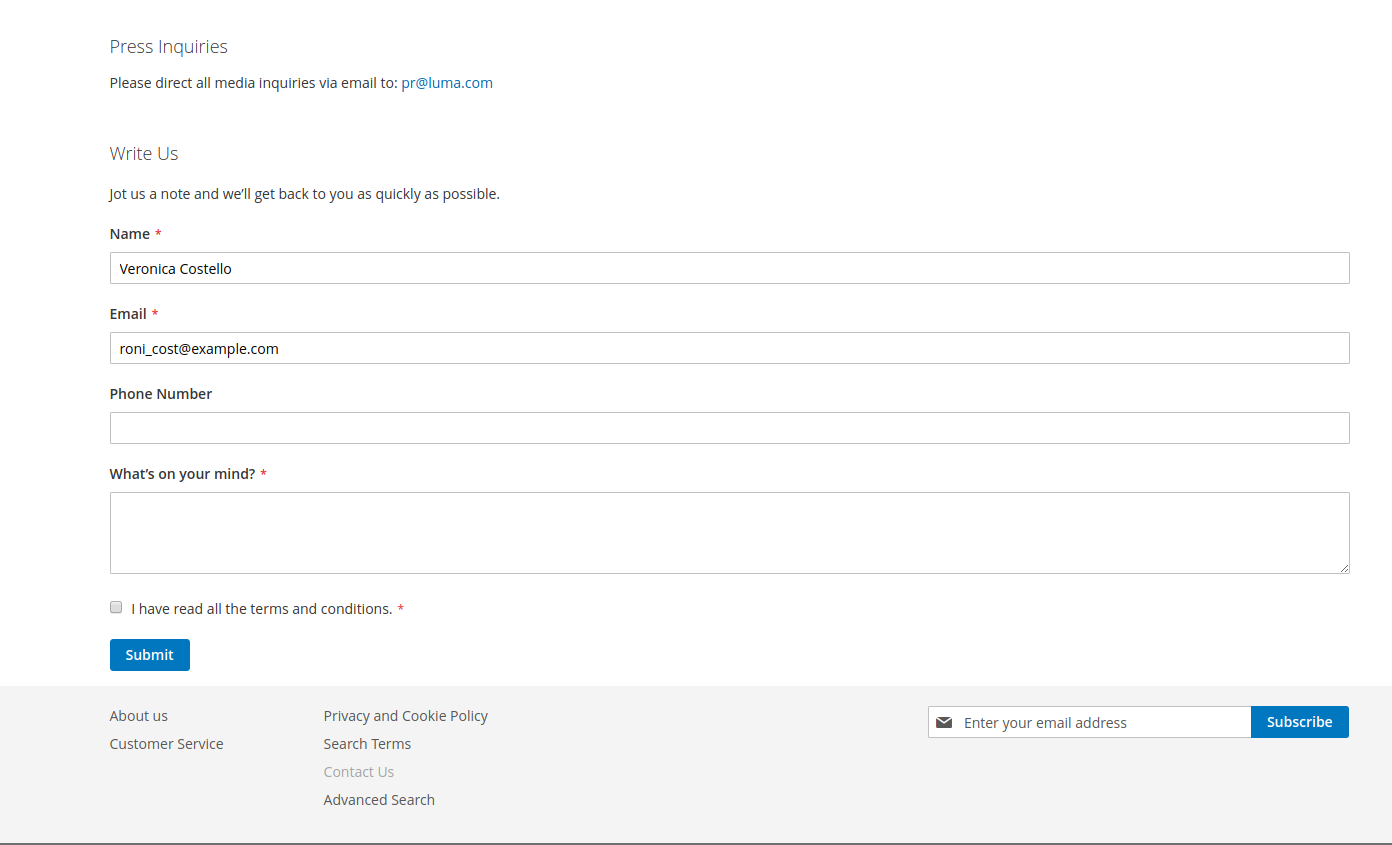Open the Advanced Search link

[379, 800]
